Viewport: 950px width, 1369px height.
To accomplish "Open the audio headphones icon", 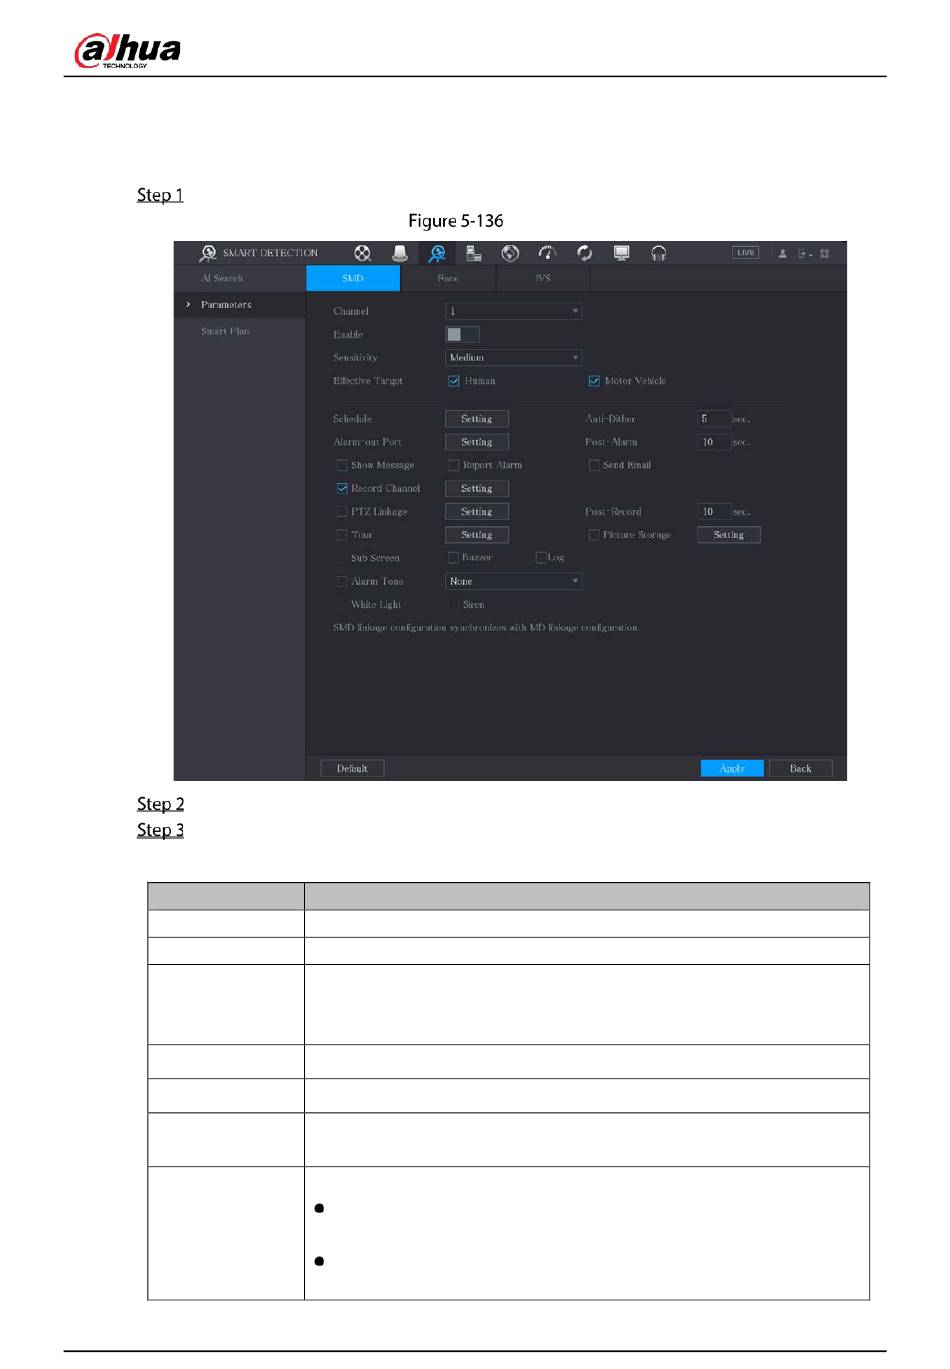I will point(658,253).
